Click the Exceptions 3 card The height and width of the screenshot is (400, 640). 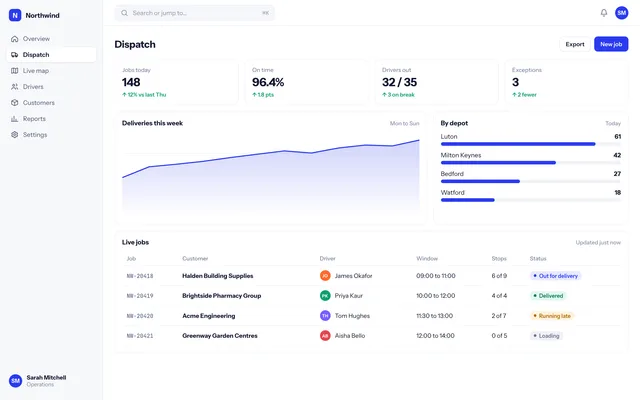coord(567,82)
